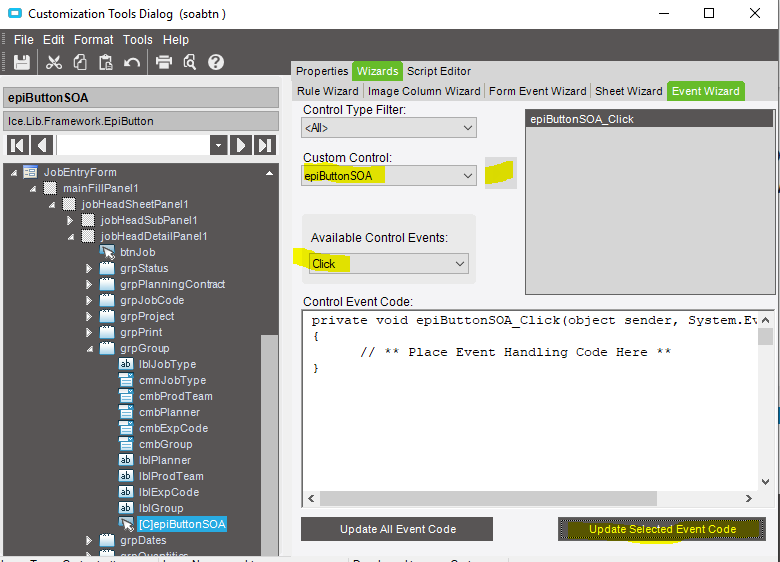Select btnJob in the control tree

coord(137,252)
